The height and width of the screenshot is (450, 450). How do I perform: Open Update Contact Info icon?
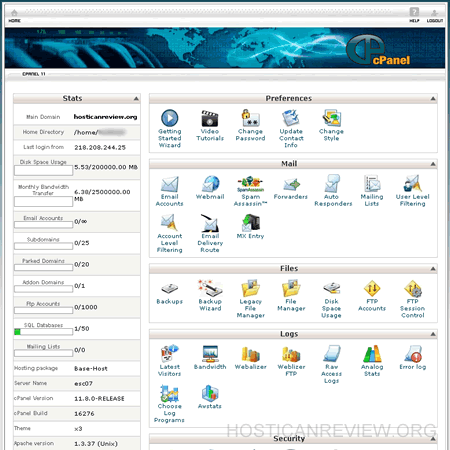pyautogui.click(x=291, y=118)
